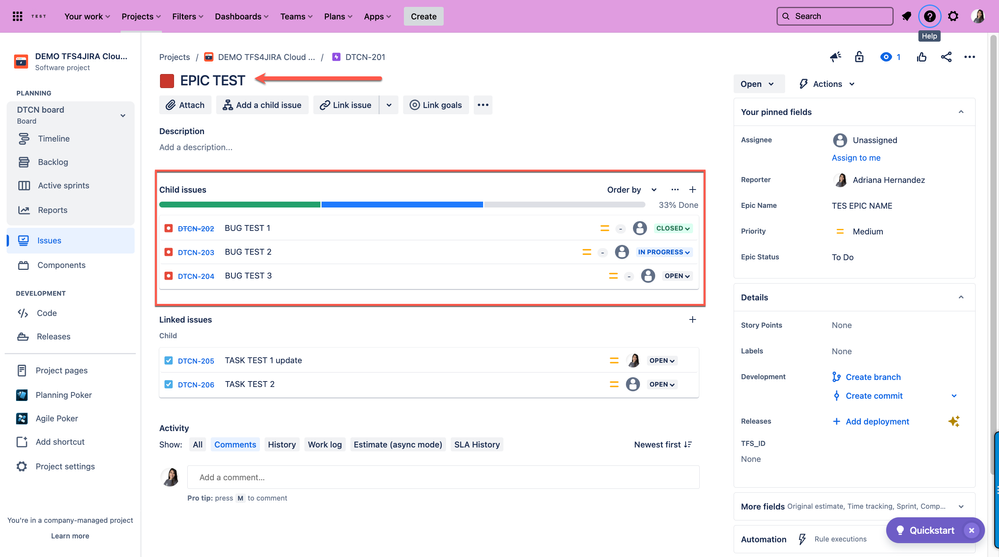Click the blue in-progress segment of progress bar
Screen dimensions: 999x557
click(x=402, y=205)
